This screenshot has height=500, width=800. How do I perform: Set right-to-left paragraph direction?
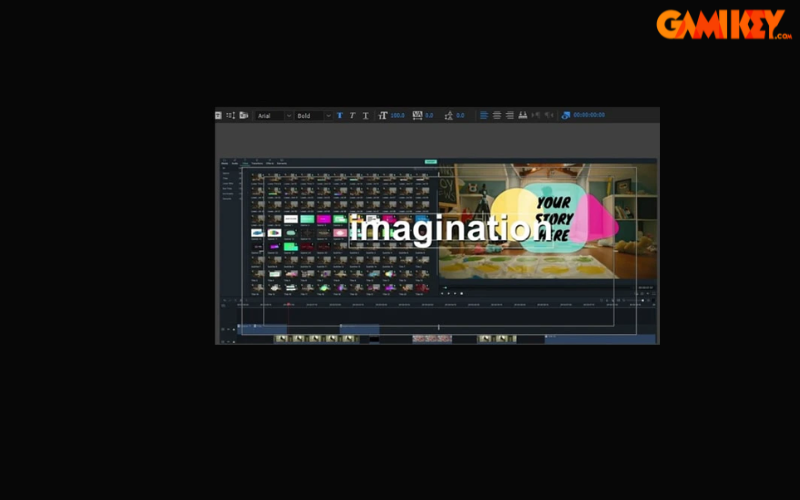click(549, 115)
